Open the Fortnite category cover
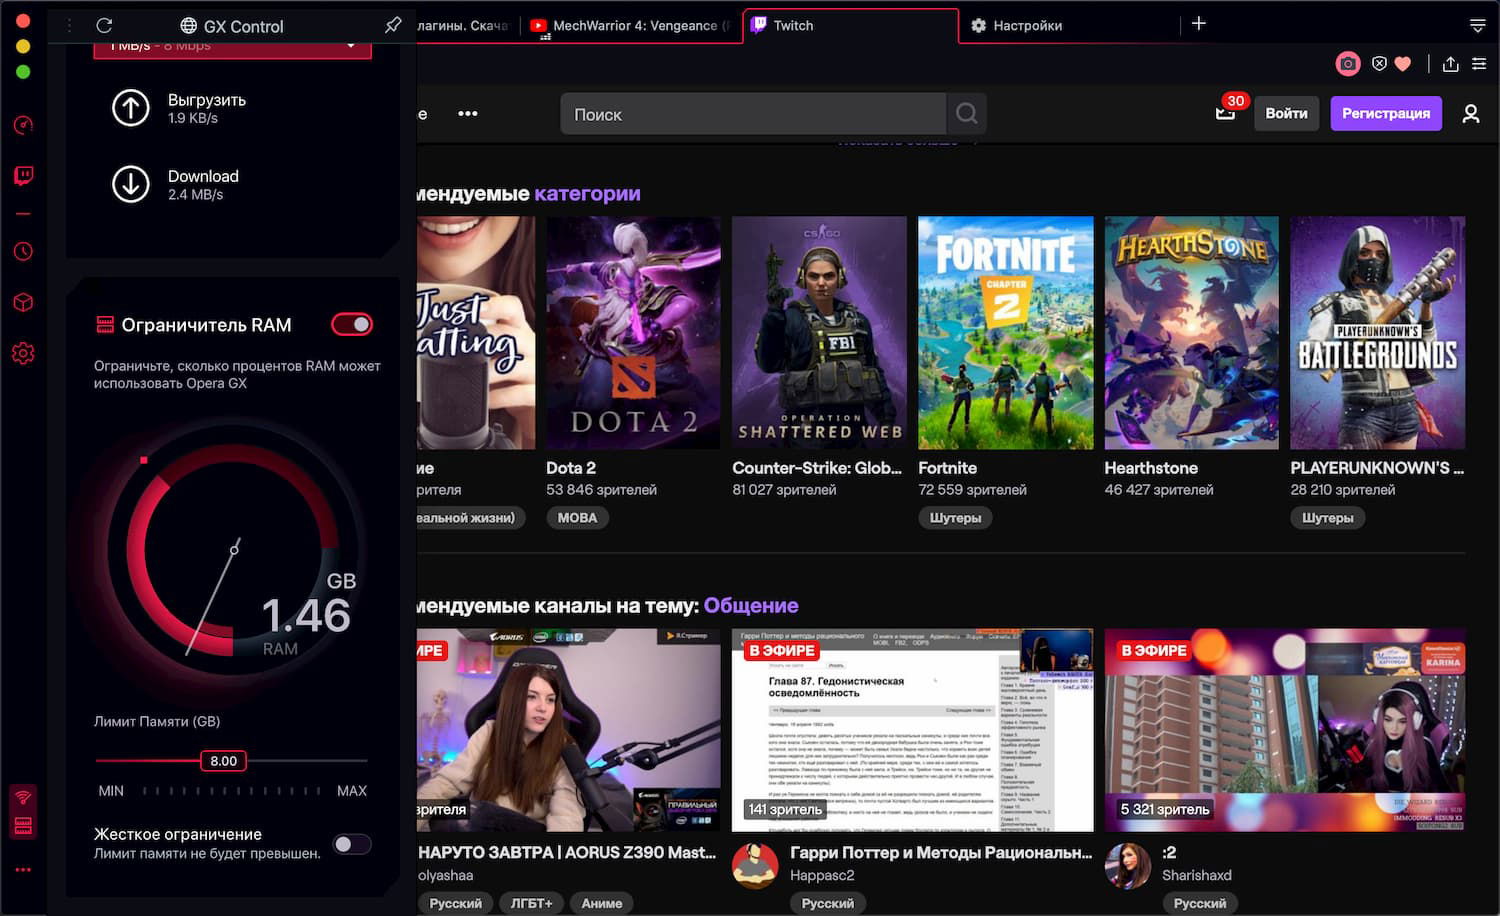 tap(1005, 333)
